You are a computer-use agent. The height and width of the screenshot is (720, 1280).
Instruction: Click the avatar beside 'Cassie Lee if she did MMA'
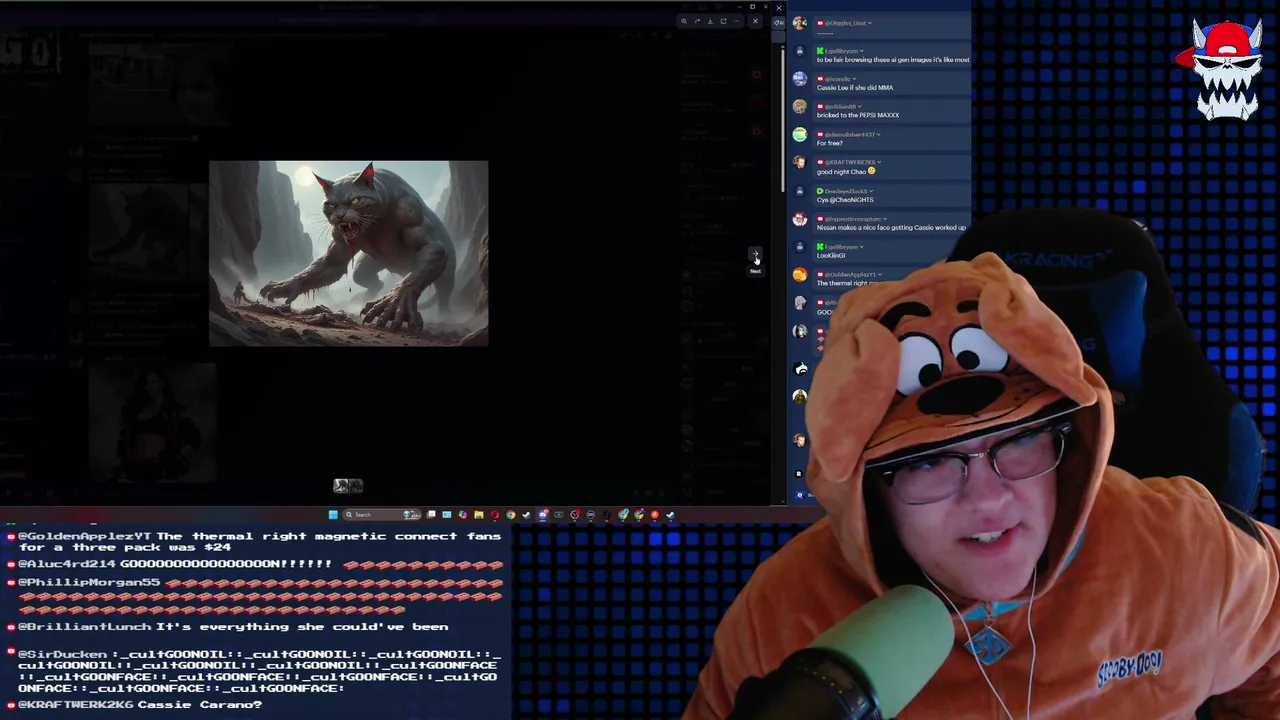pos(800,79)
